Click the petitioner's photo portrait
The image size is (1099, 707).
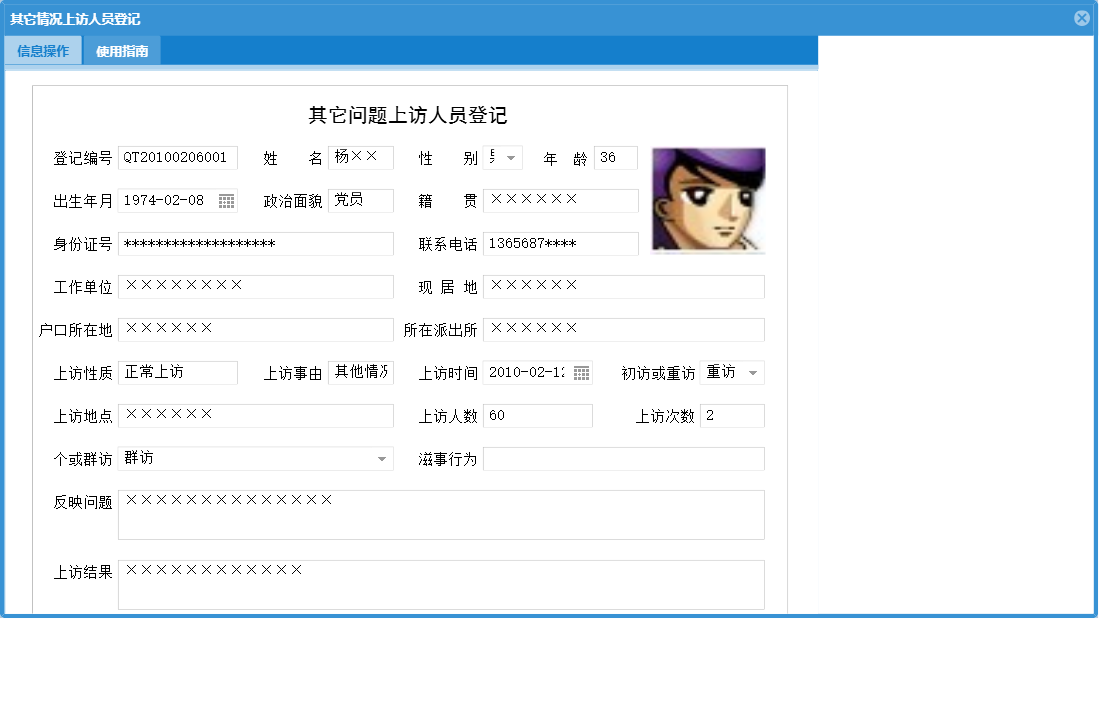(x=708, y=199)
